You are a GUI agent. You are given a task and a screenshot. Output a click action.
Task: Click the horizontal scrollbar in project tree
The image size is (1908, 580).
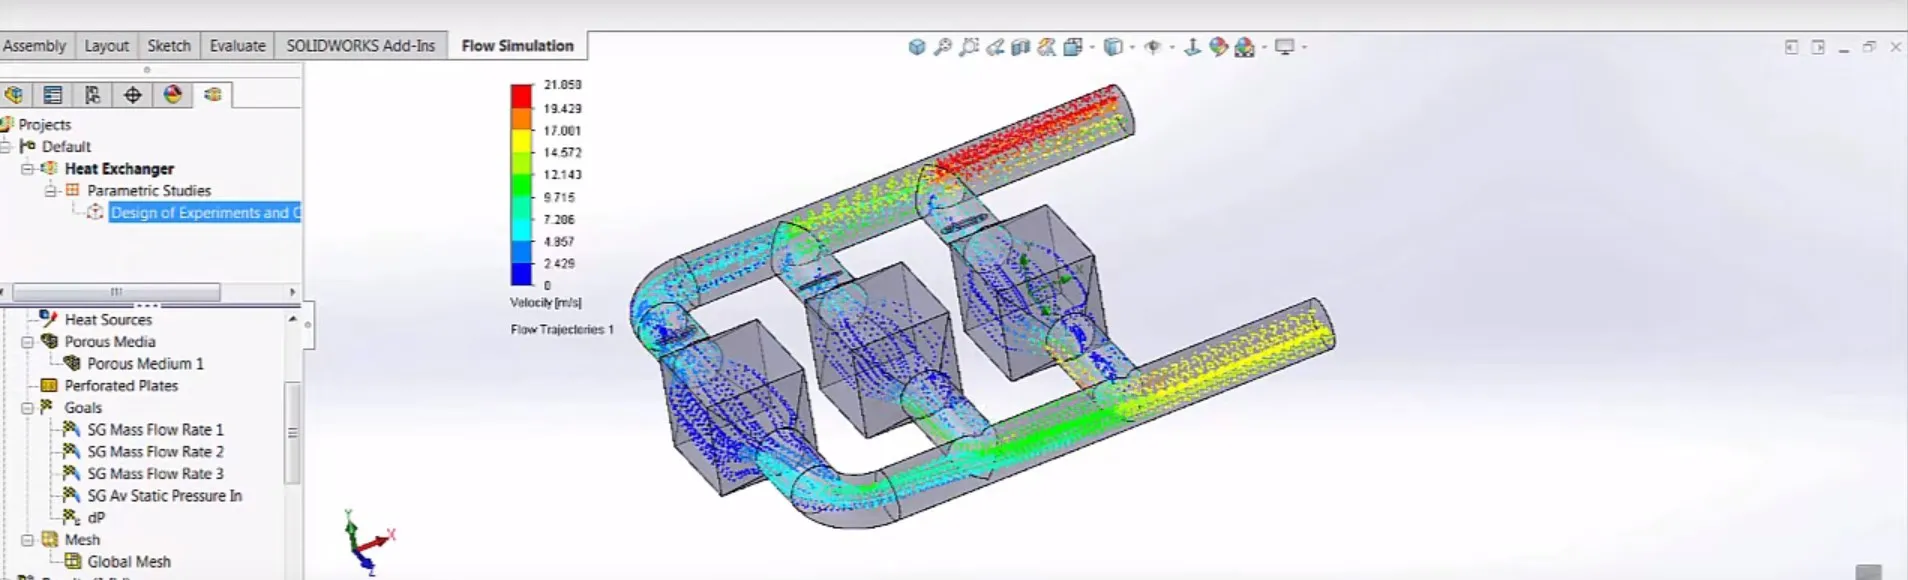[x=116, y=292]
